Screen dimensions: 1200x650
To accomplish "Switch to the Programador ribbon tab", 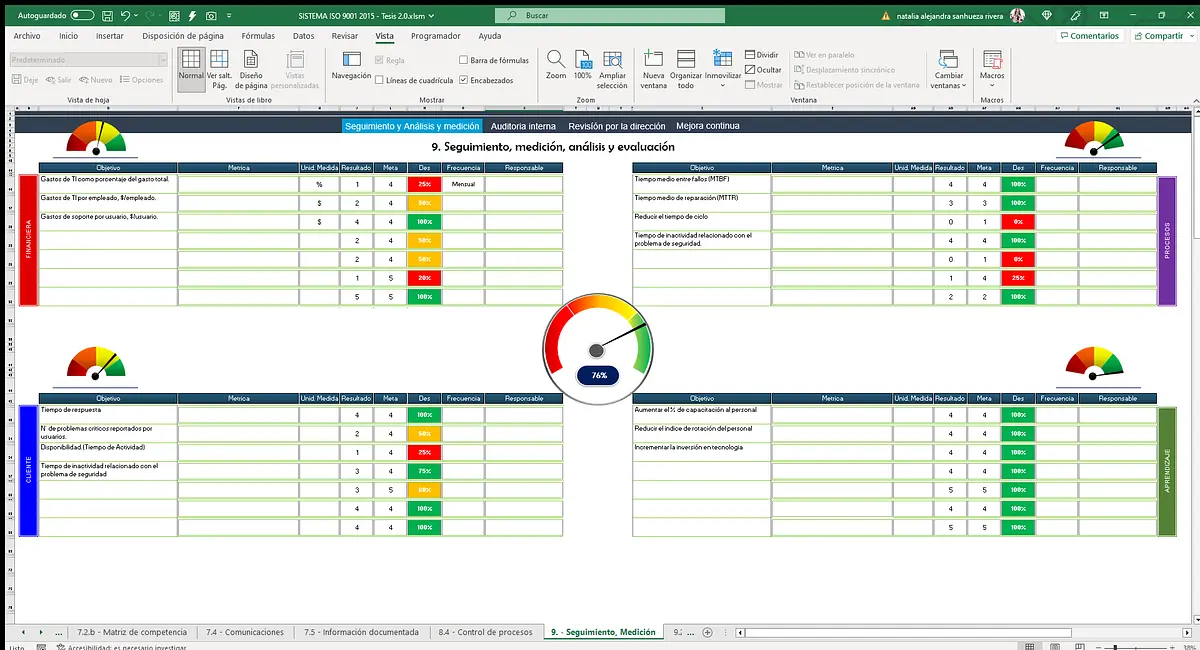I will [x=436, y=36].
